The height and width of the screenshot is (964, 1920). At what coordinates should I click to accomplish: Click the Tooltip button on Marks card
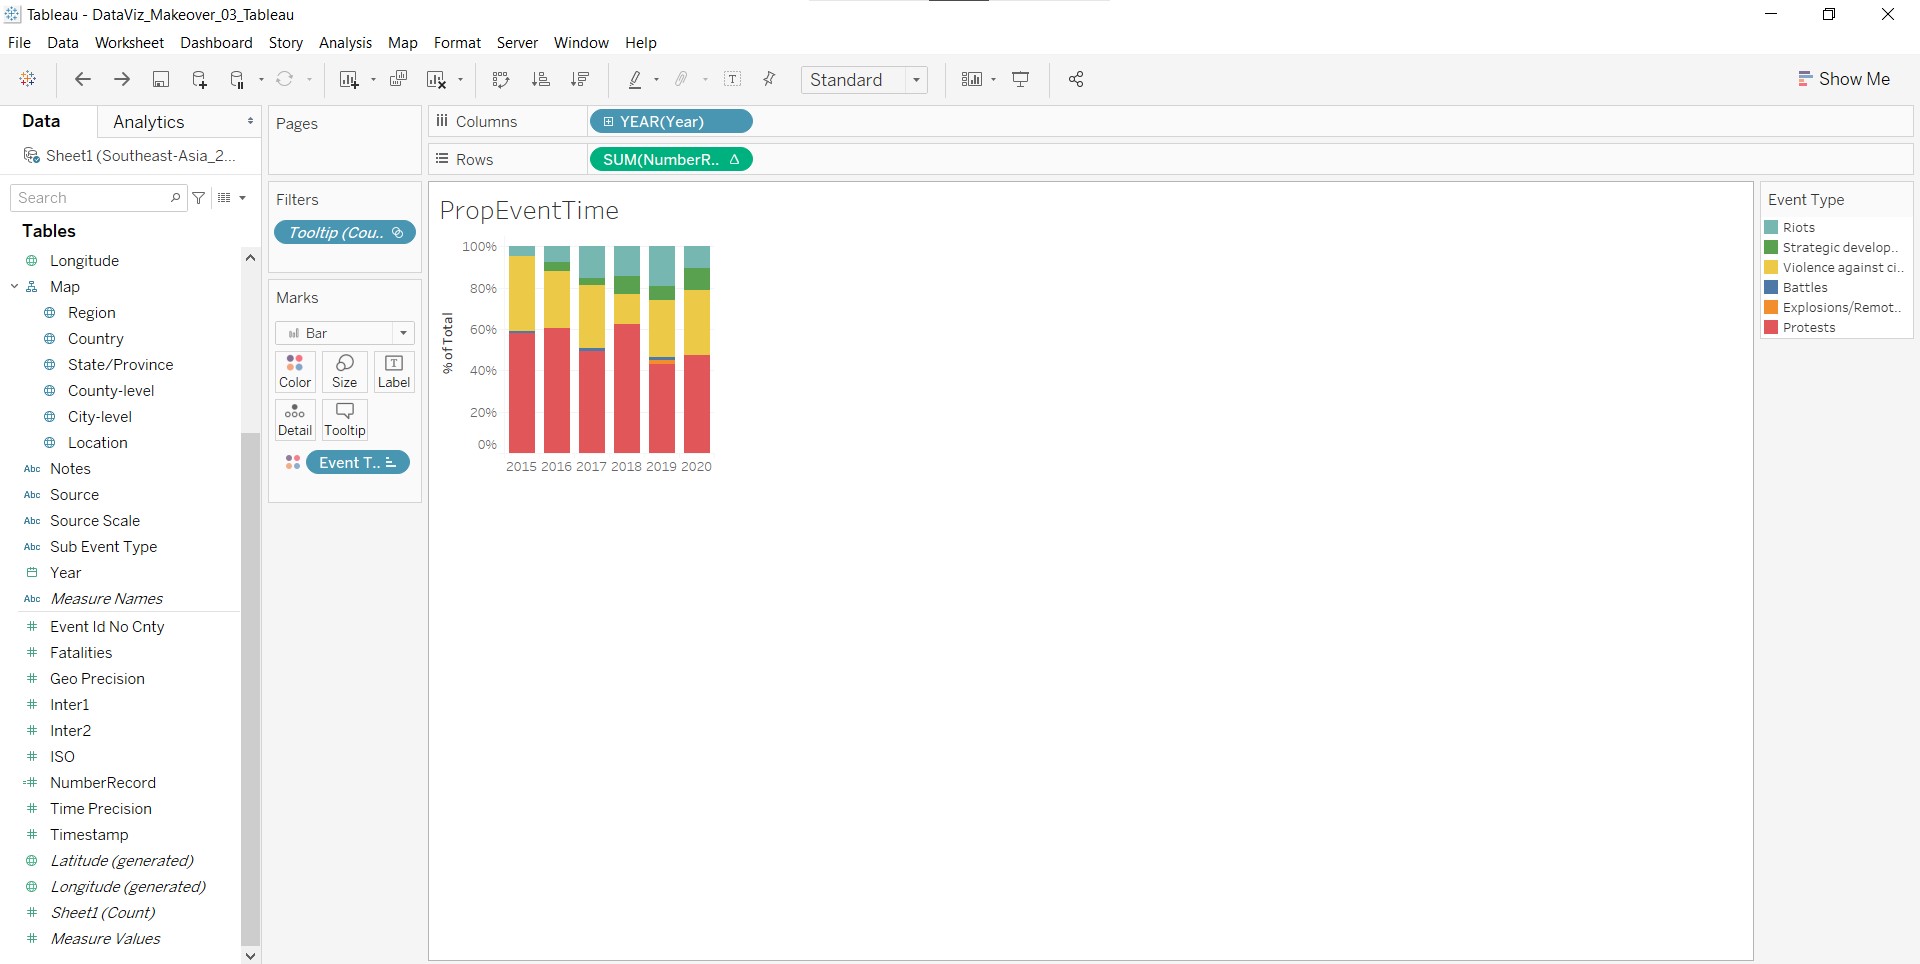pyautogui.click(x=345, y=419)
